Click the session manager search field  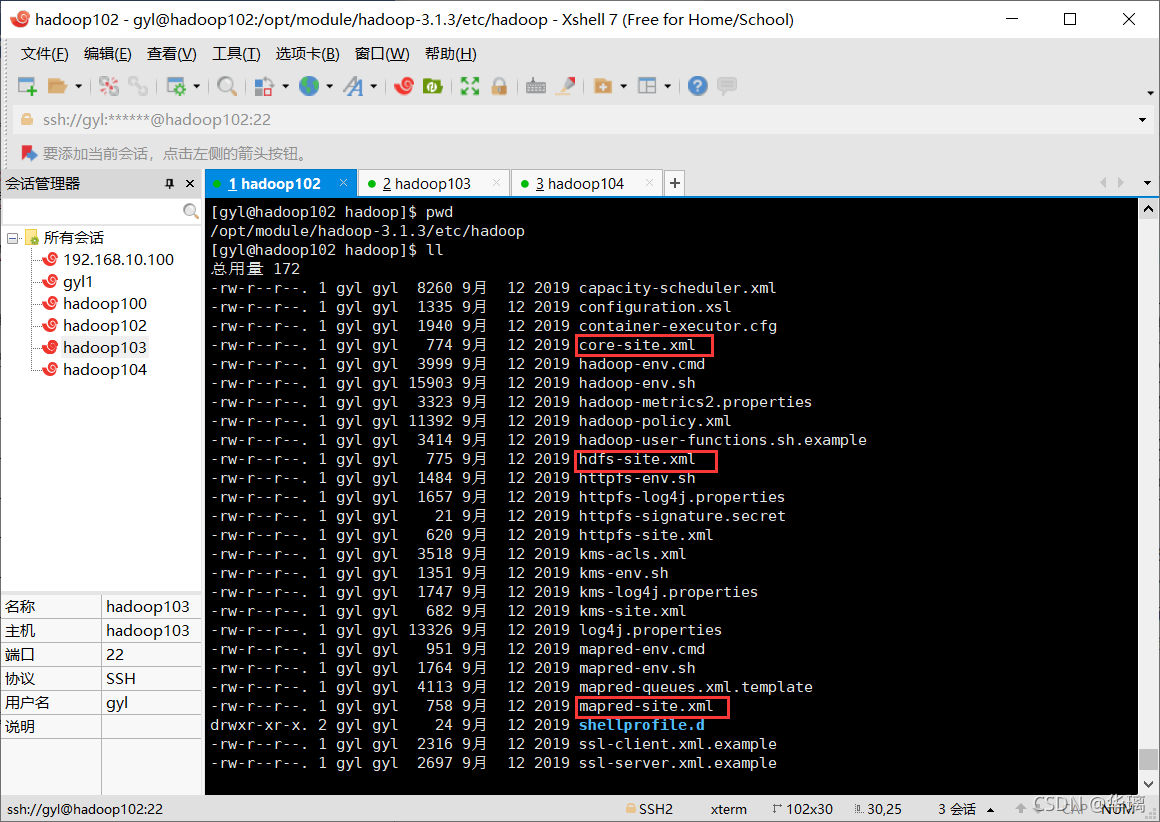[93, 212]
